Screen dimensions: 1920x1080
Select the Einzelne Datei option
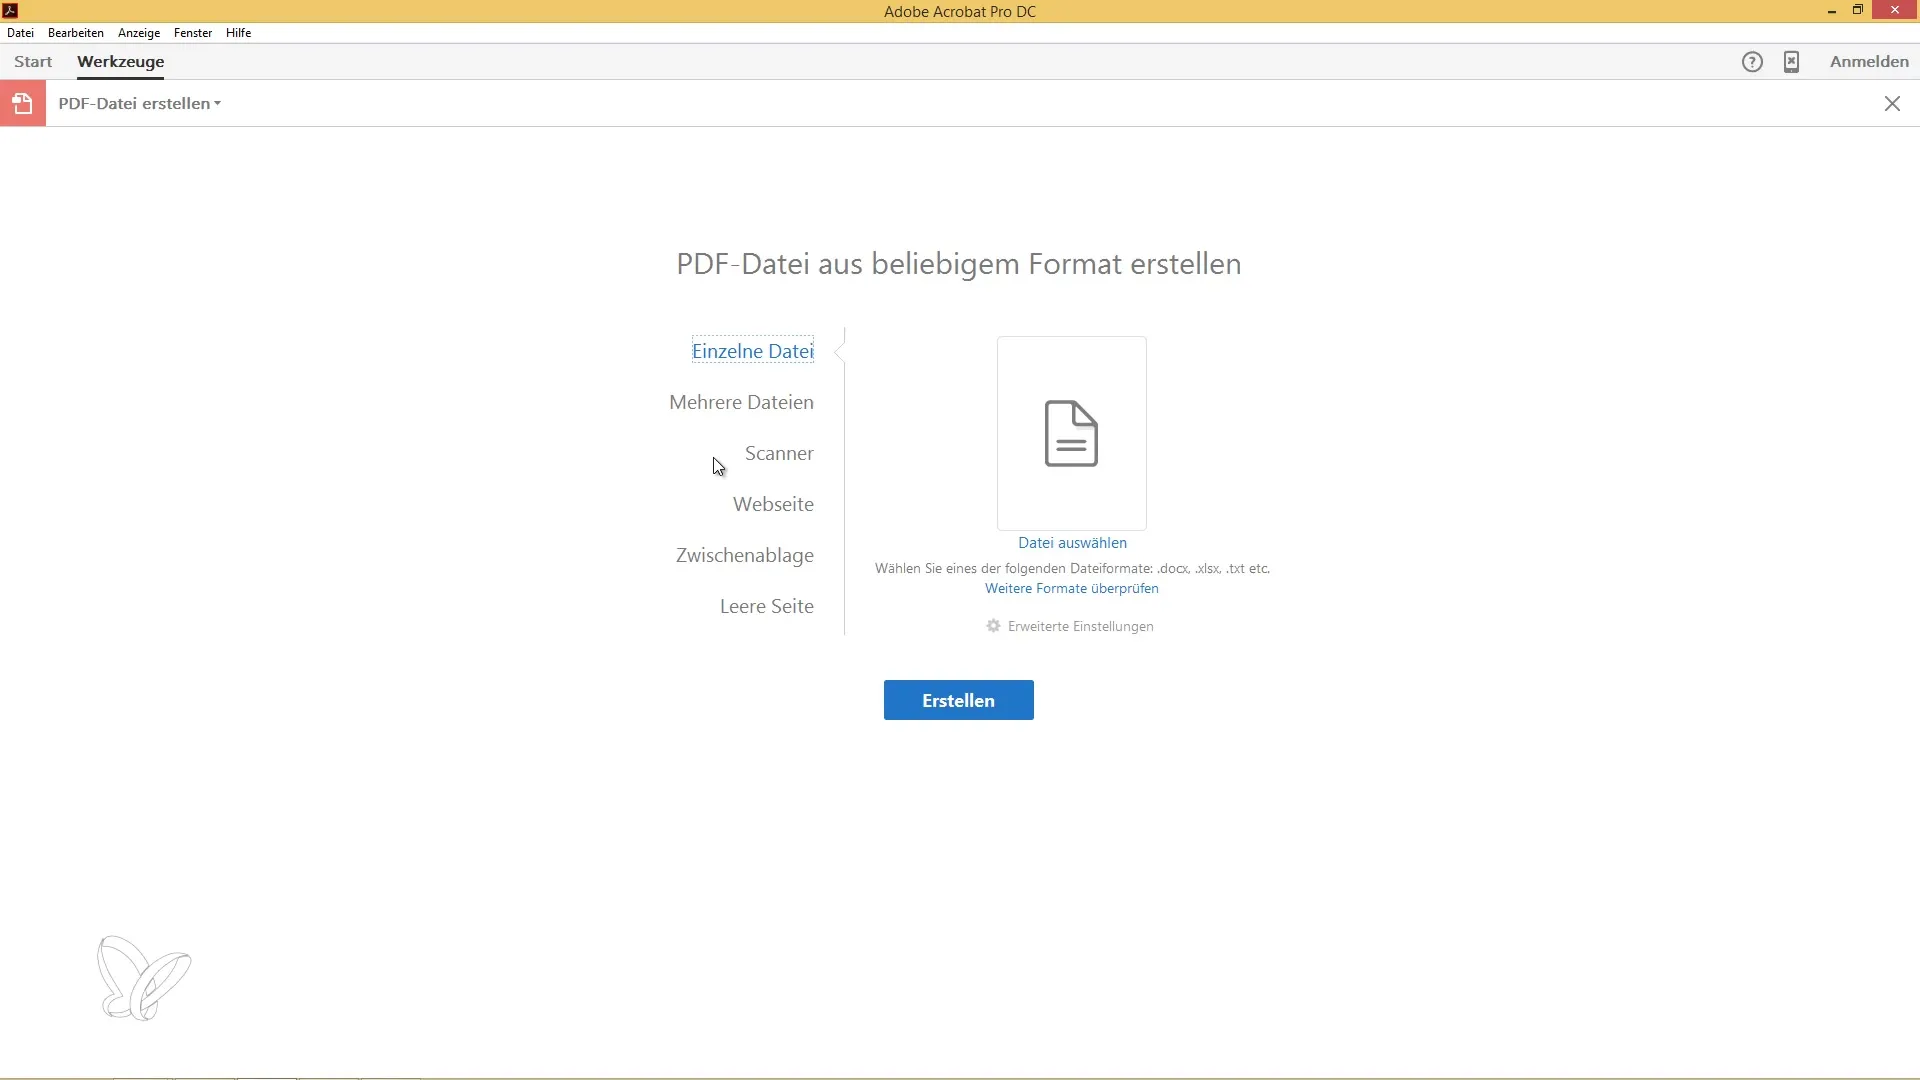point(753,351)
